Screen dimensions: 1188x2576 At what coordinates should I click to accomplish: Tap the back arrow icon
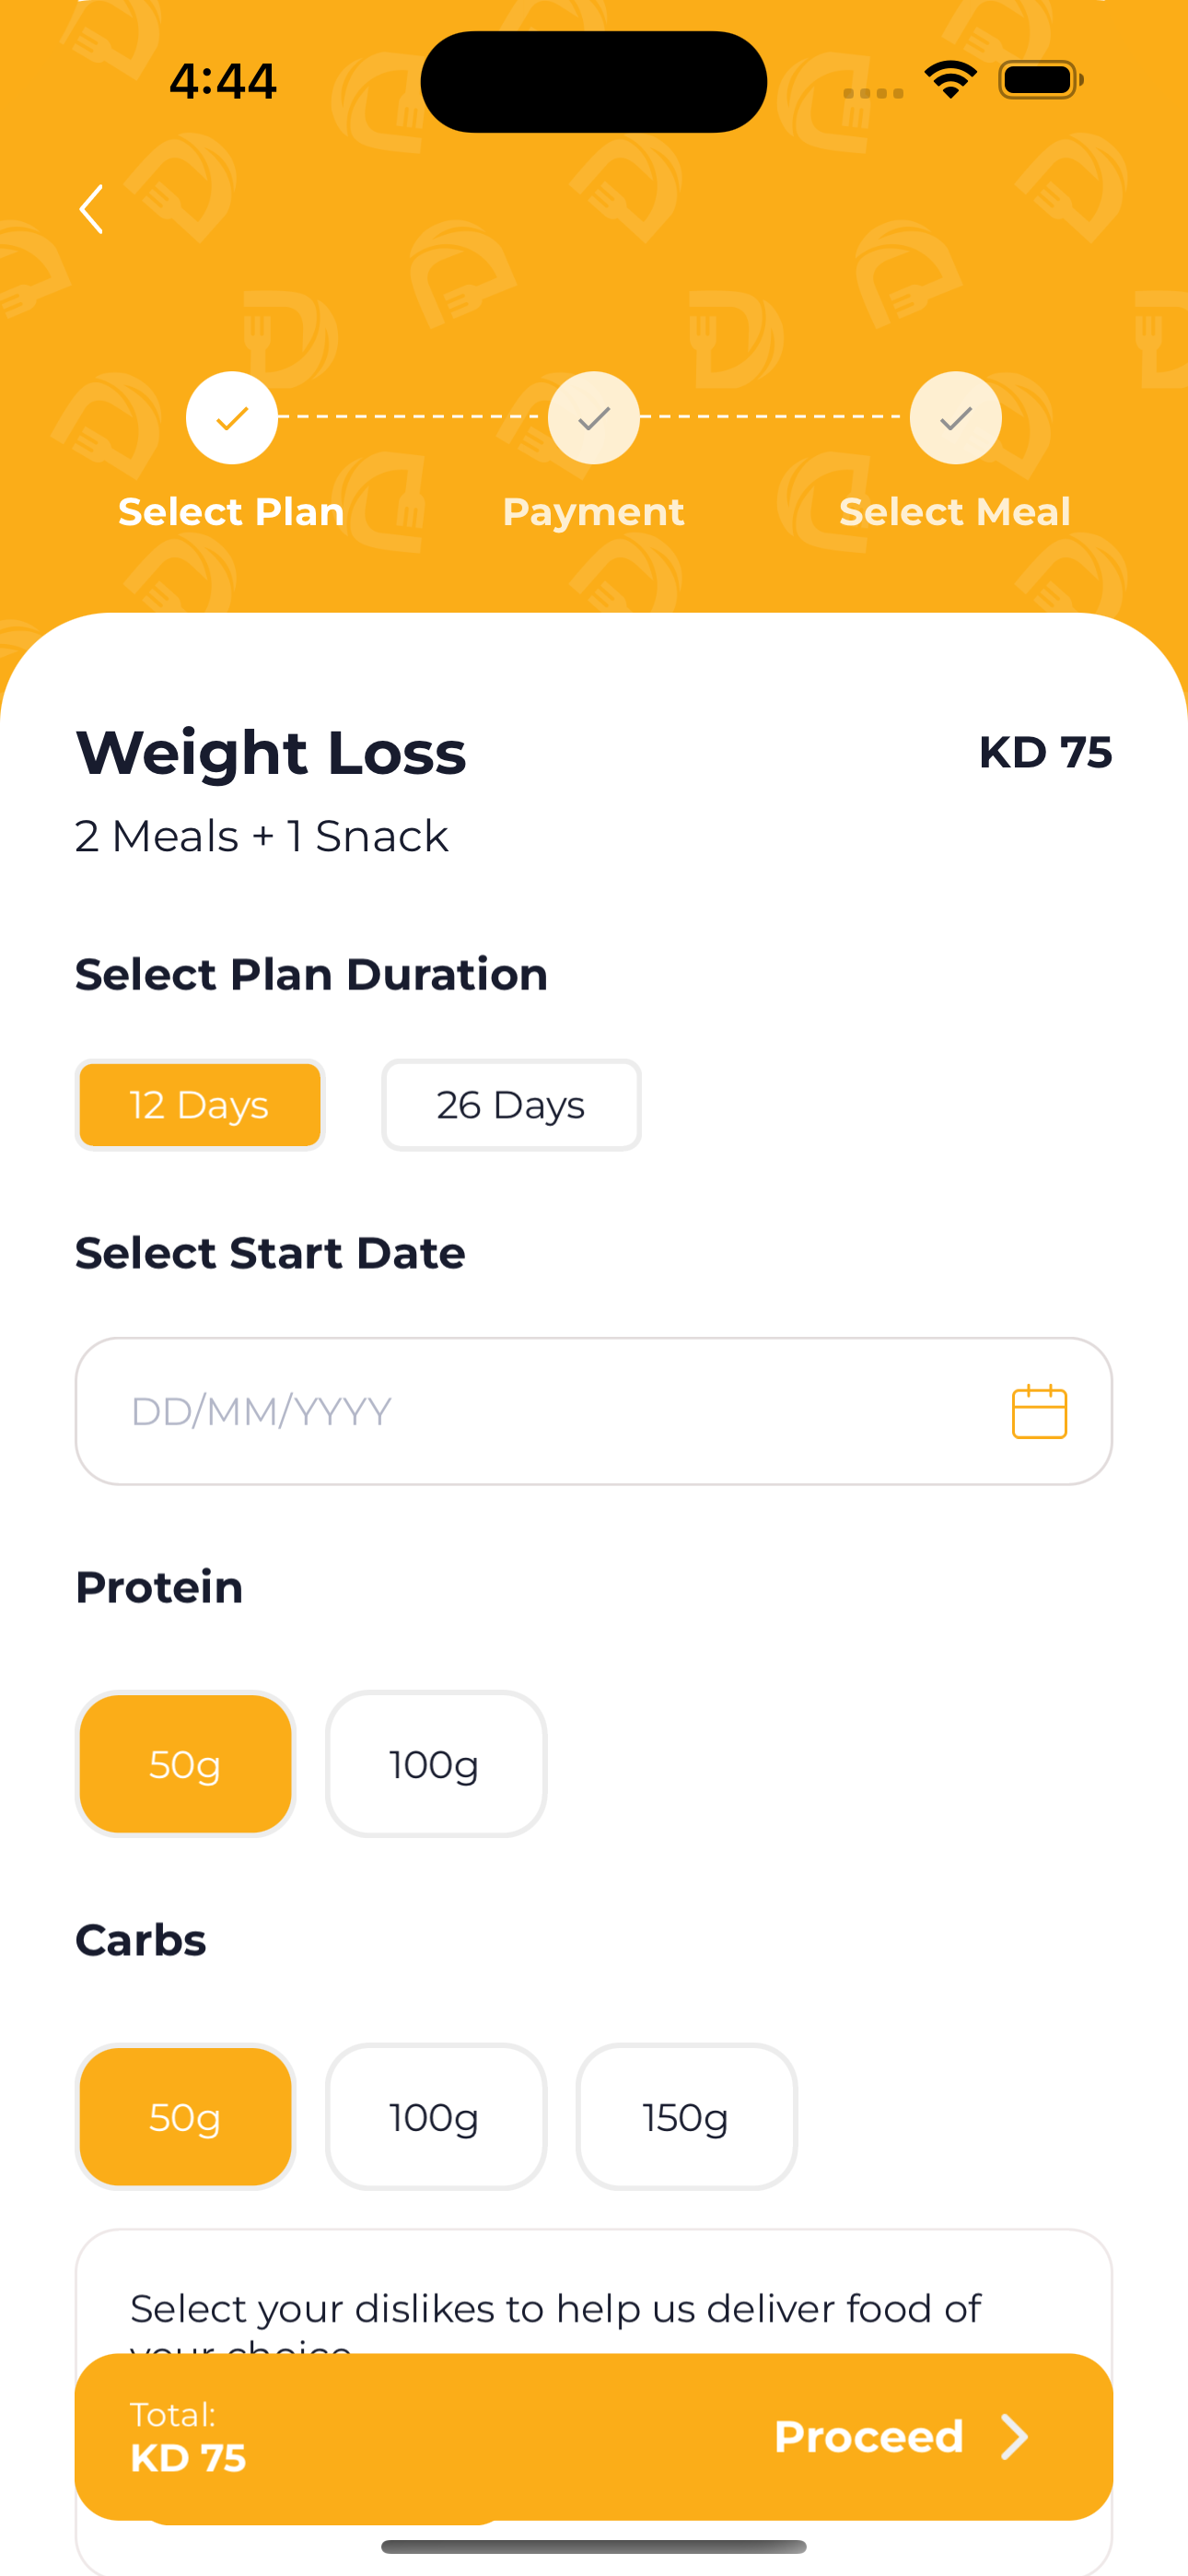click(92, 209)
